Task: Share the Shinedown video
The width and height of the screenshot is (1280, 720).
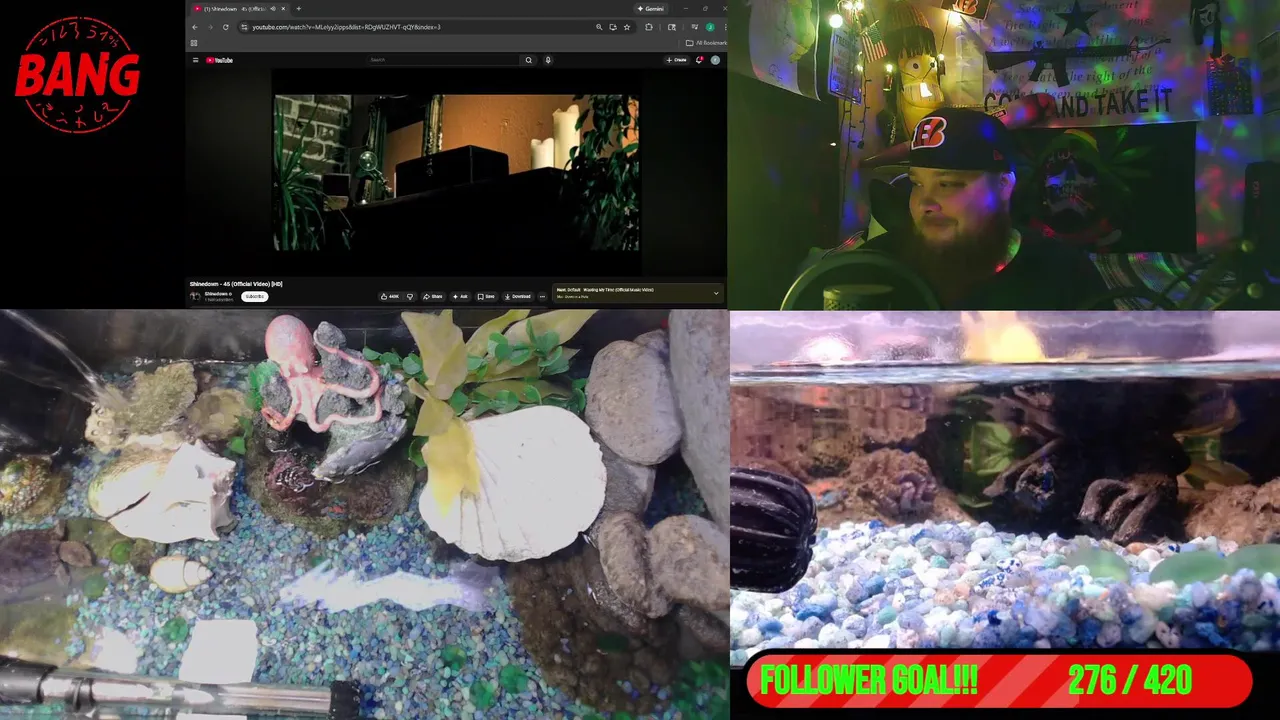Action: [433, 296]
